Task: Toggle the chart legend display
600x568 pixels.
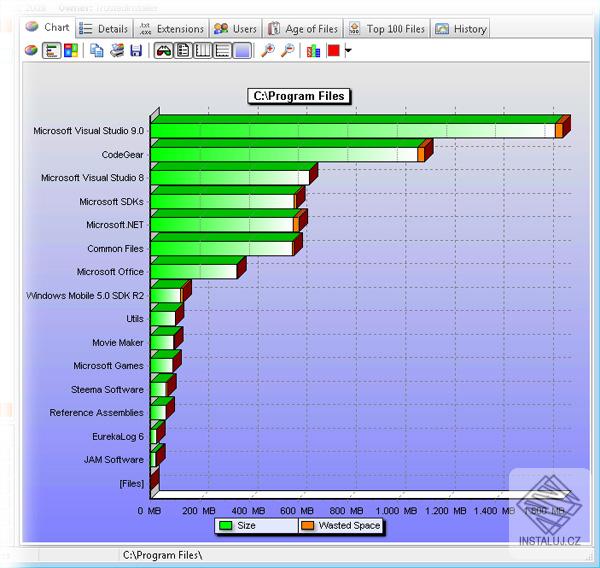Action: [x=183, y=50]
